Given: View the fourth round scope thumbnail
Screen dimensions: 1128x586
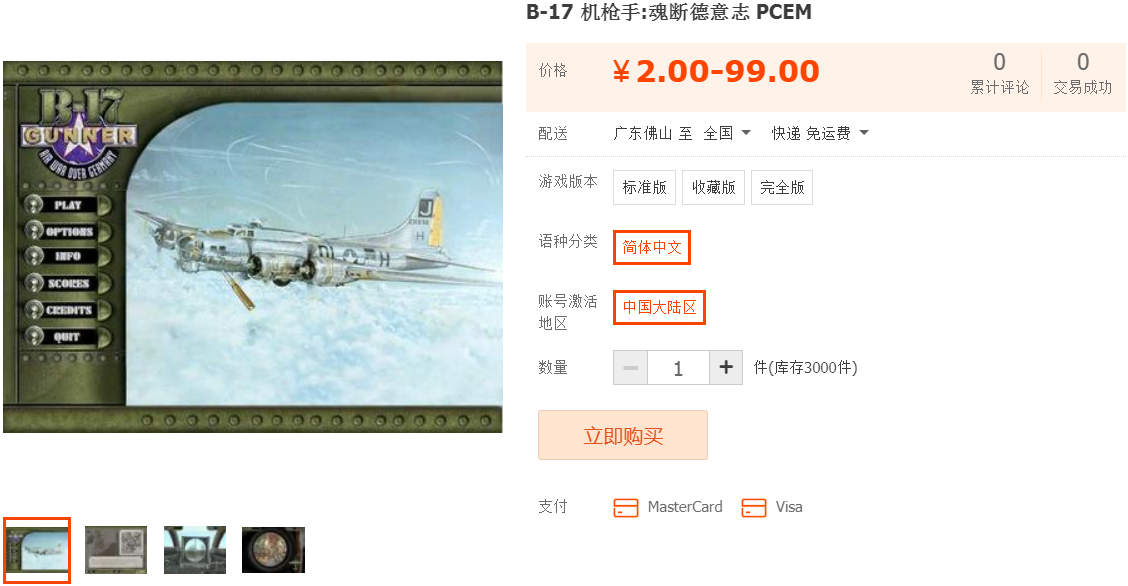Looking at the screenshot, I should click(273, 550).
